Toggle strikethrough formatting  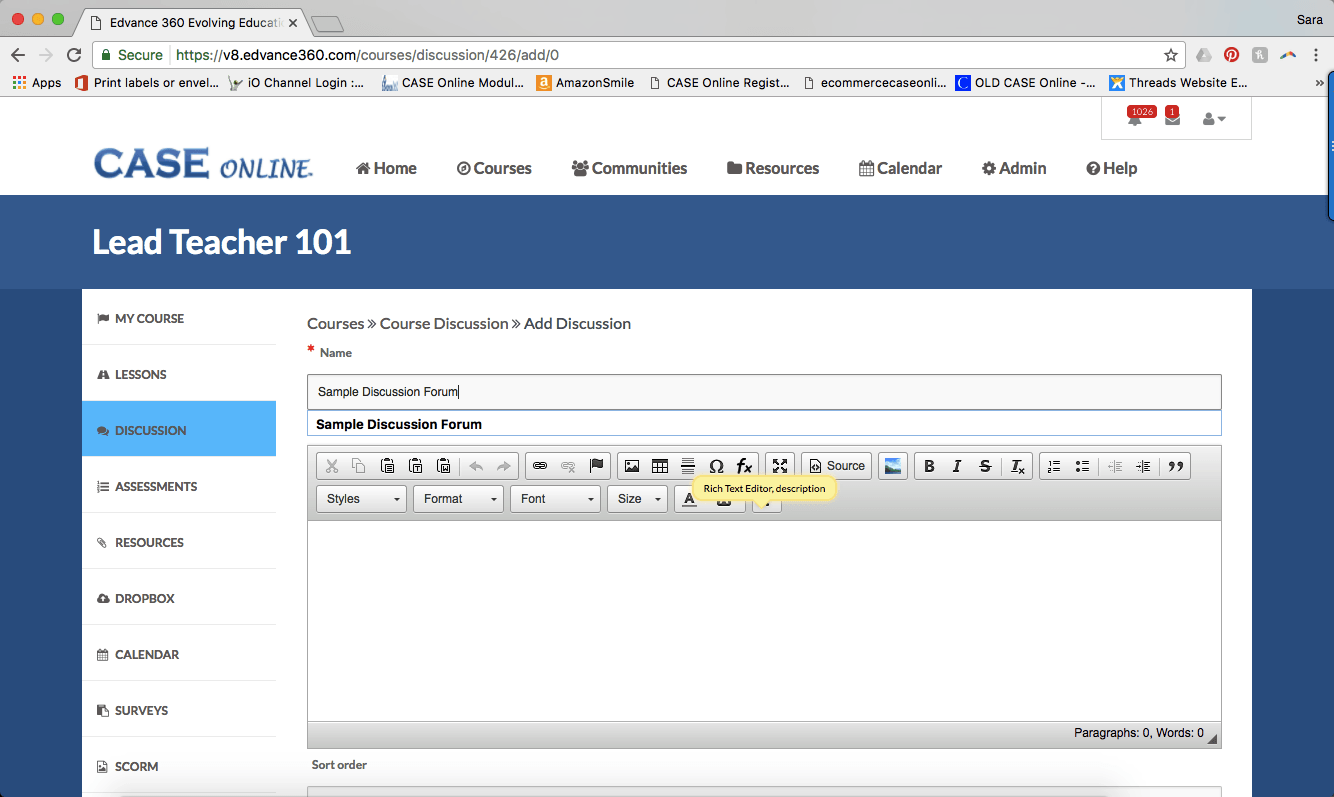pyautogui.click(x=985, y=466)
